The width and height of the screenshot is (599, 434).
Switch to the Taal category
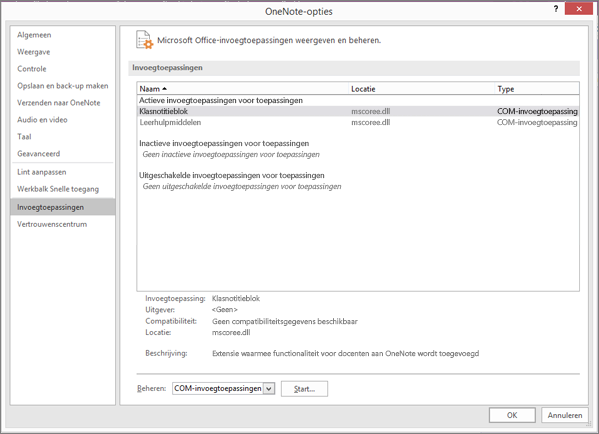tap(24, 137)
